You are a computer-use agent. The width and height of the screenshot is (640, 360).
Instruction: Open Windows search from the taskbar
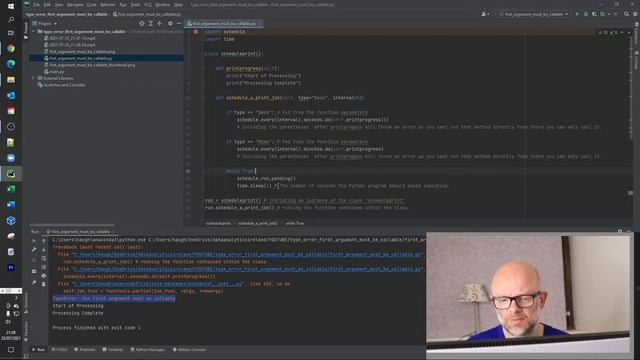(11, 20)
